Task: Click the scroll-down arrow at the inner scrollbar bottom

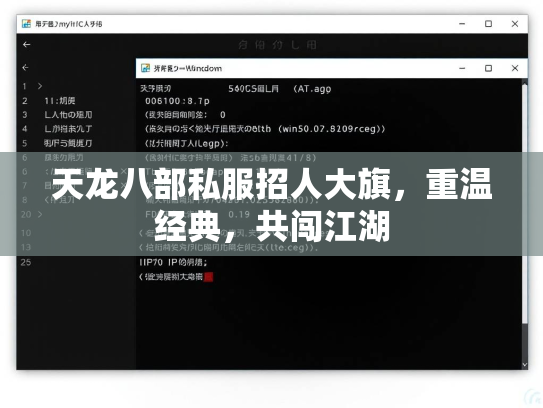Action: [525, 365]
